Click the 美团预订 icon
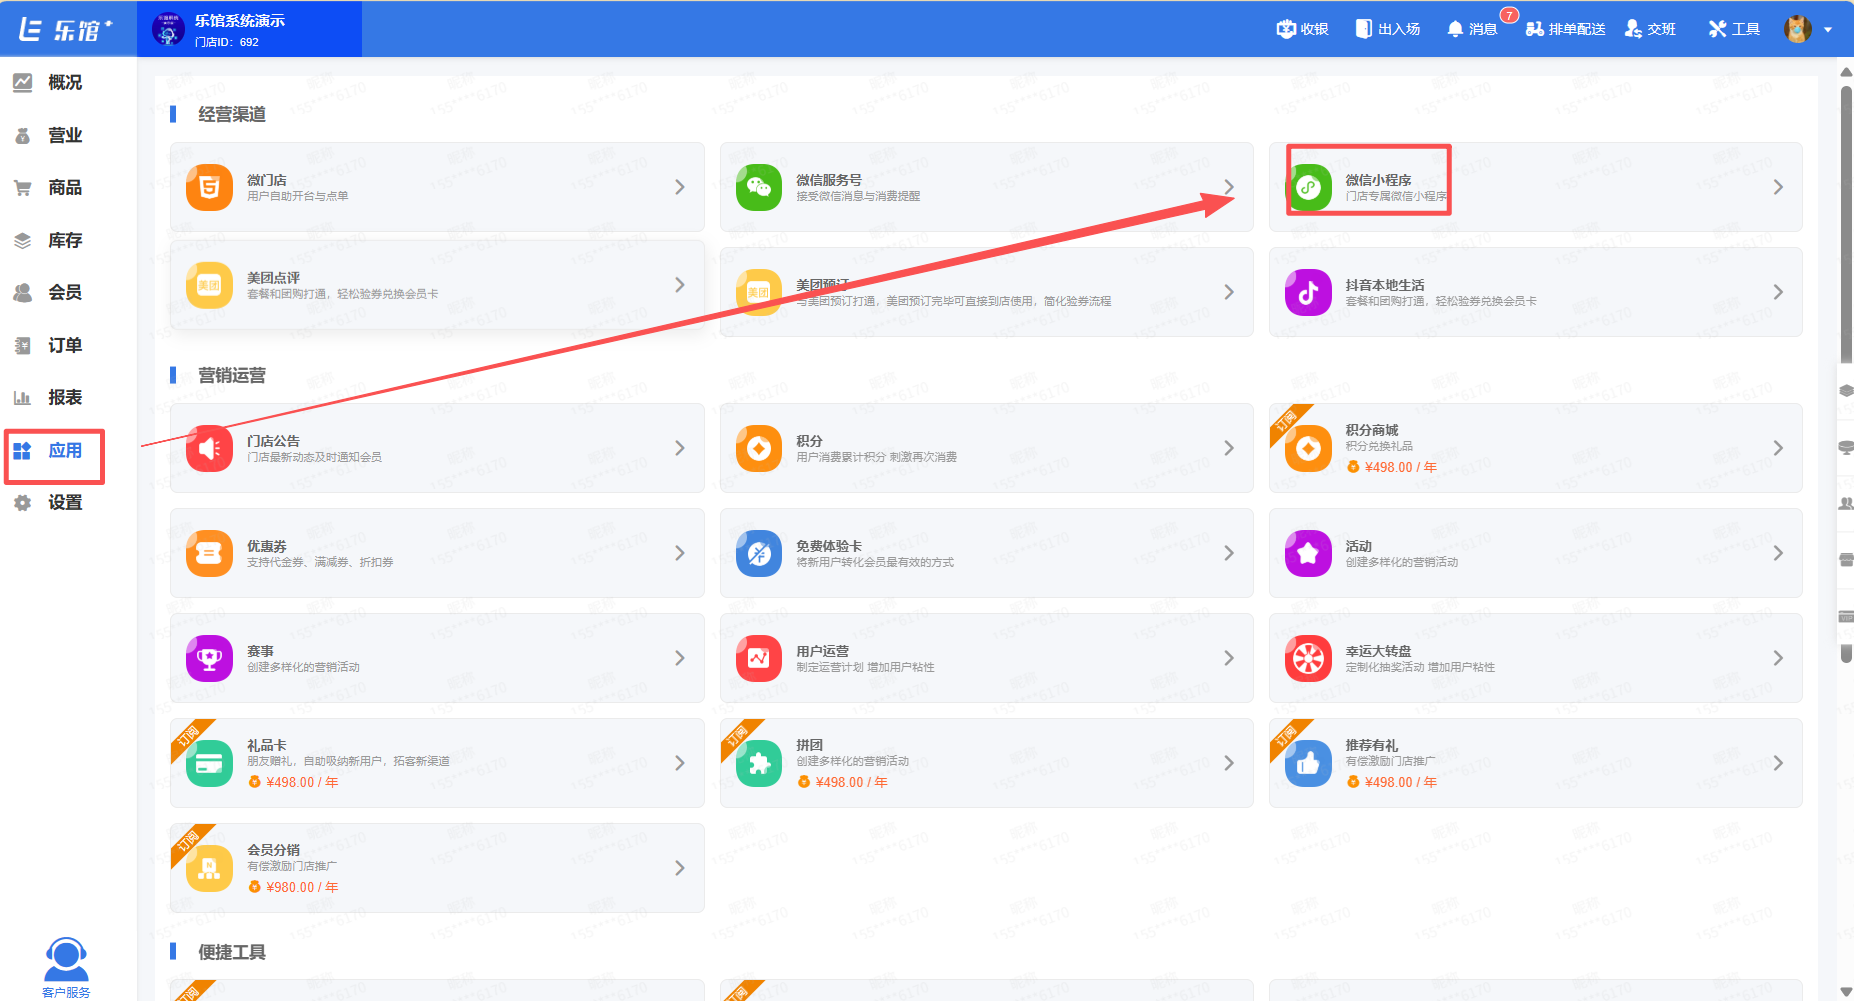The height and width of the screenshot is (1001, 1854). [x=759, y=292]
